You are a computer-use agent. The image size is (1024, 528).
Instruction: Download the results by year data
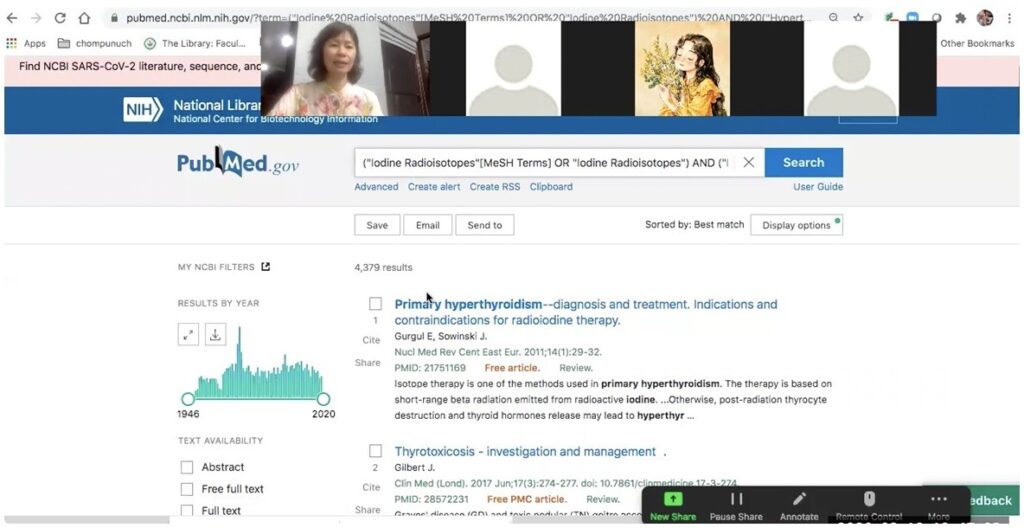click(x=215, y=335)
